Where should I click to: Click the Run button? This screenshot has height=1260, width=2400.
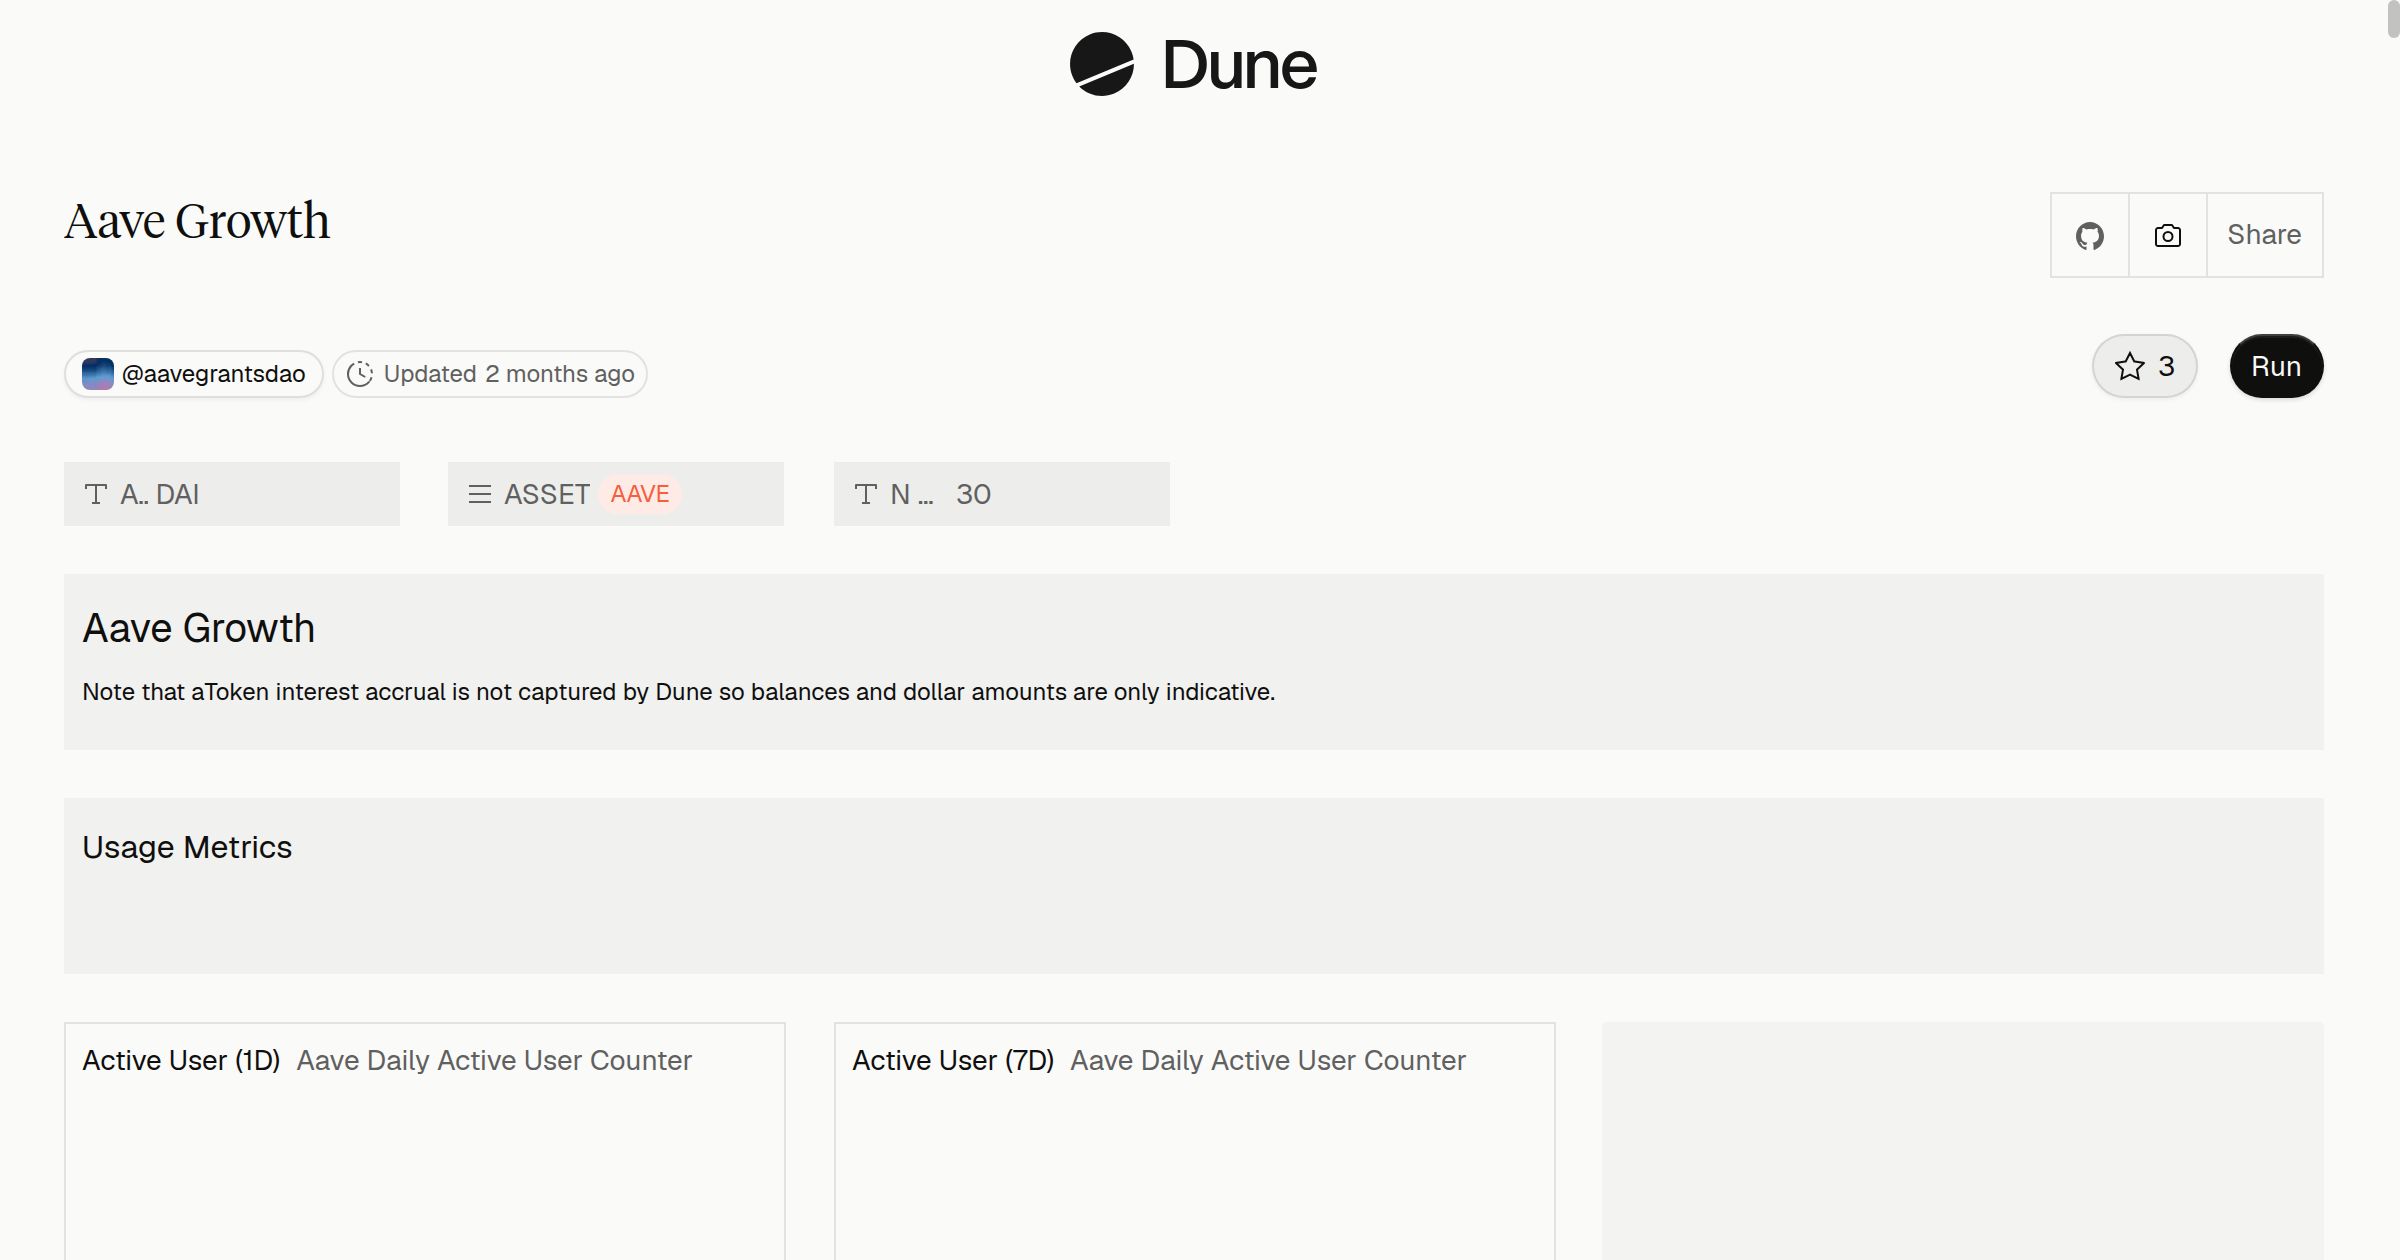point(2276,366)
